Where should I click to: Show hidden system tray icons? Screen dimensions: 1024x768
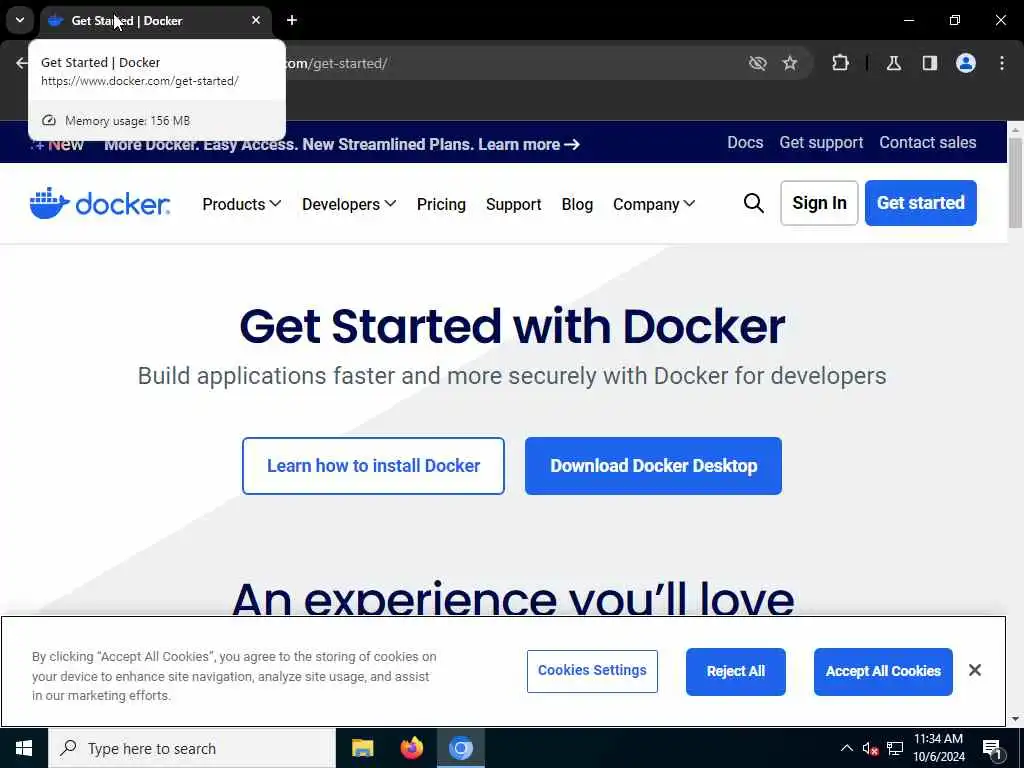click(x=846, y=748)
